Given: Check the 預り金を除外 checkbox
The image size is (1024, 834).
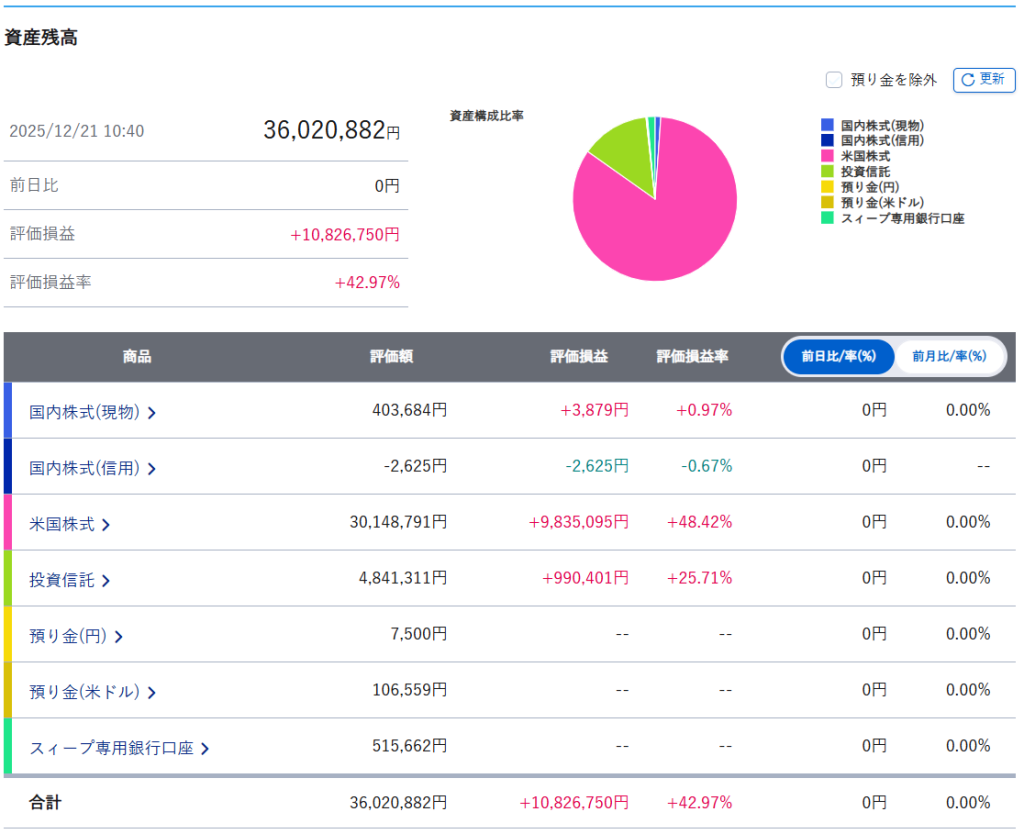Looking at the screenshot, I should [x=833, y=80].
